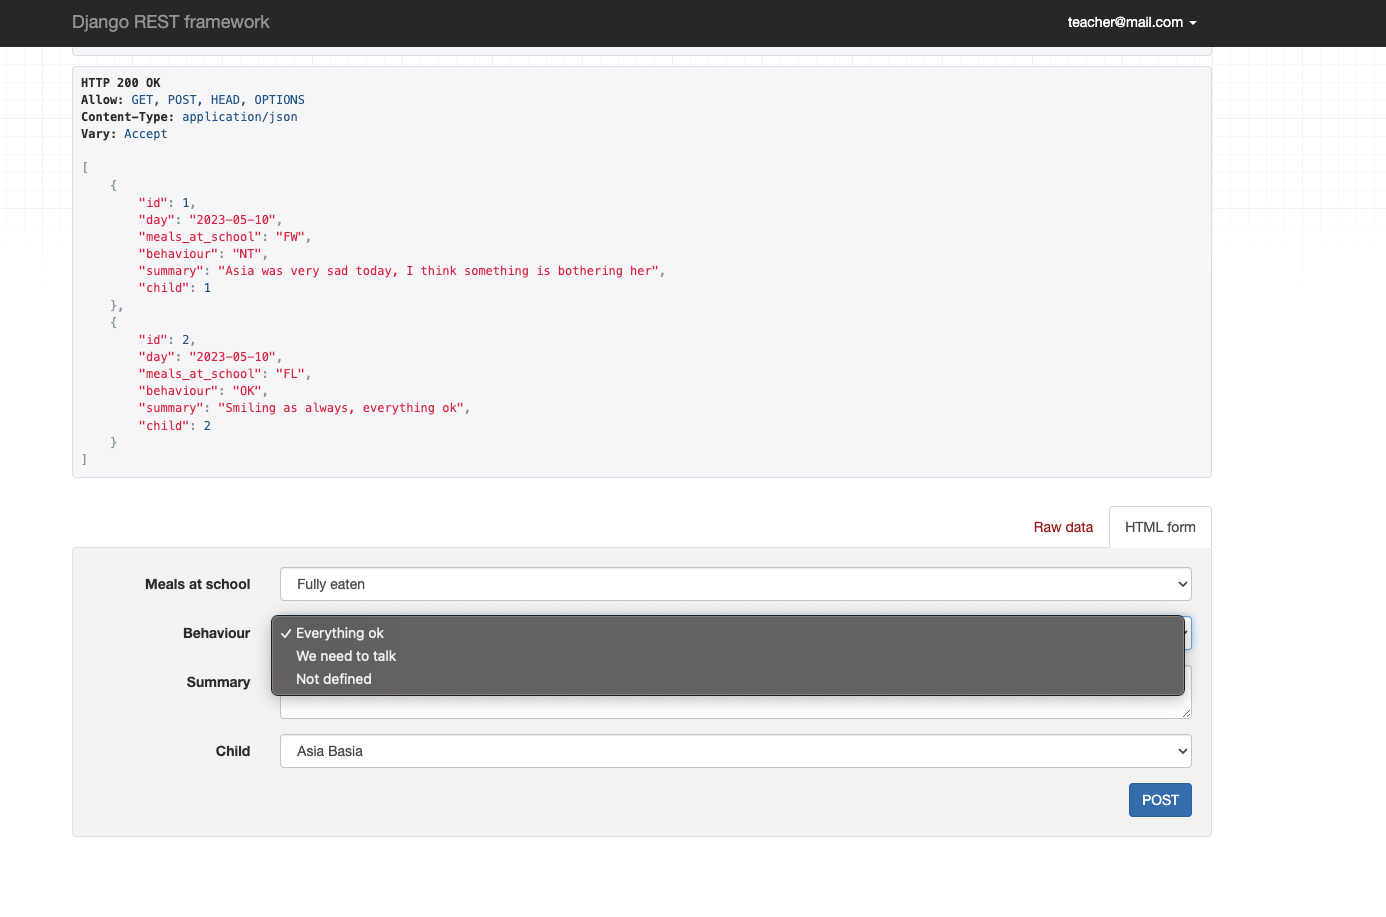This screenshot has width=1386, height=917.
Task: Choose "Not defined" from Behaviour options
Action: (x=333, y=679)
